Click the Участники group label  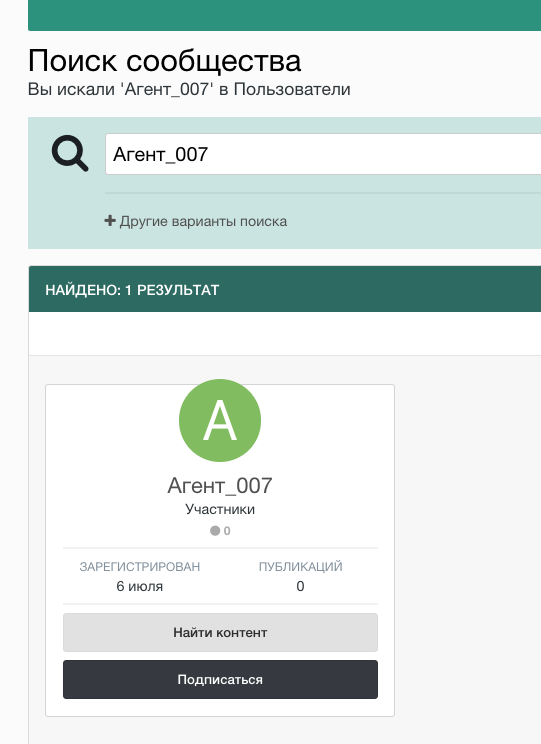tap(220, 509)
